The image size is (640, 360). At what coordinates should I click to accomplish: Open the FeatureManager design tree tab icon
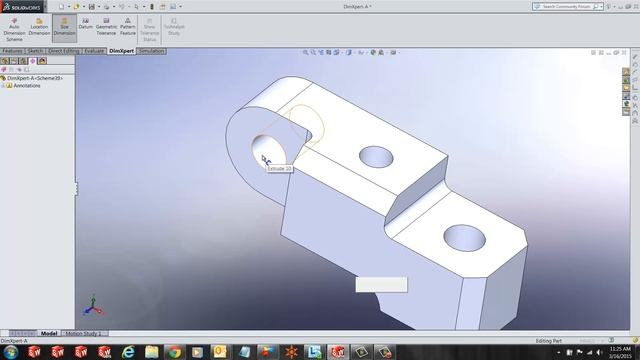point(5,61)
